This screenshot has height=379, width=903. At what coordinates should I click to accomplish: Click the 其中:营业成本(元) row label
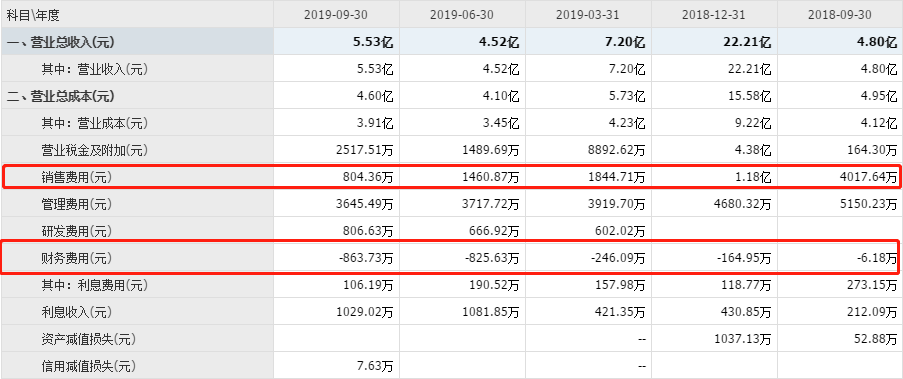(x=94, y=123)
